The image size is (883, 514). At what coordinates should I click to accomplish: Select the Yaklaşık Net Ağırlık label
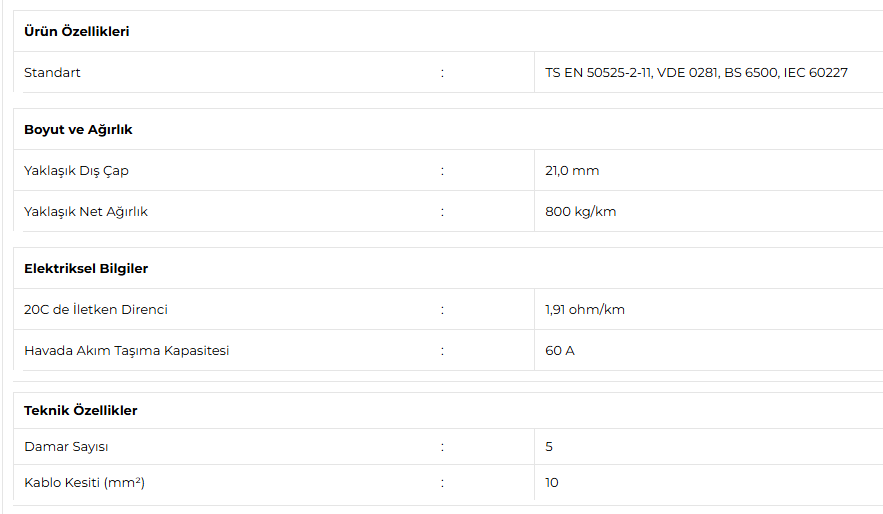pyautogui.click(x=86, y=212)
